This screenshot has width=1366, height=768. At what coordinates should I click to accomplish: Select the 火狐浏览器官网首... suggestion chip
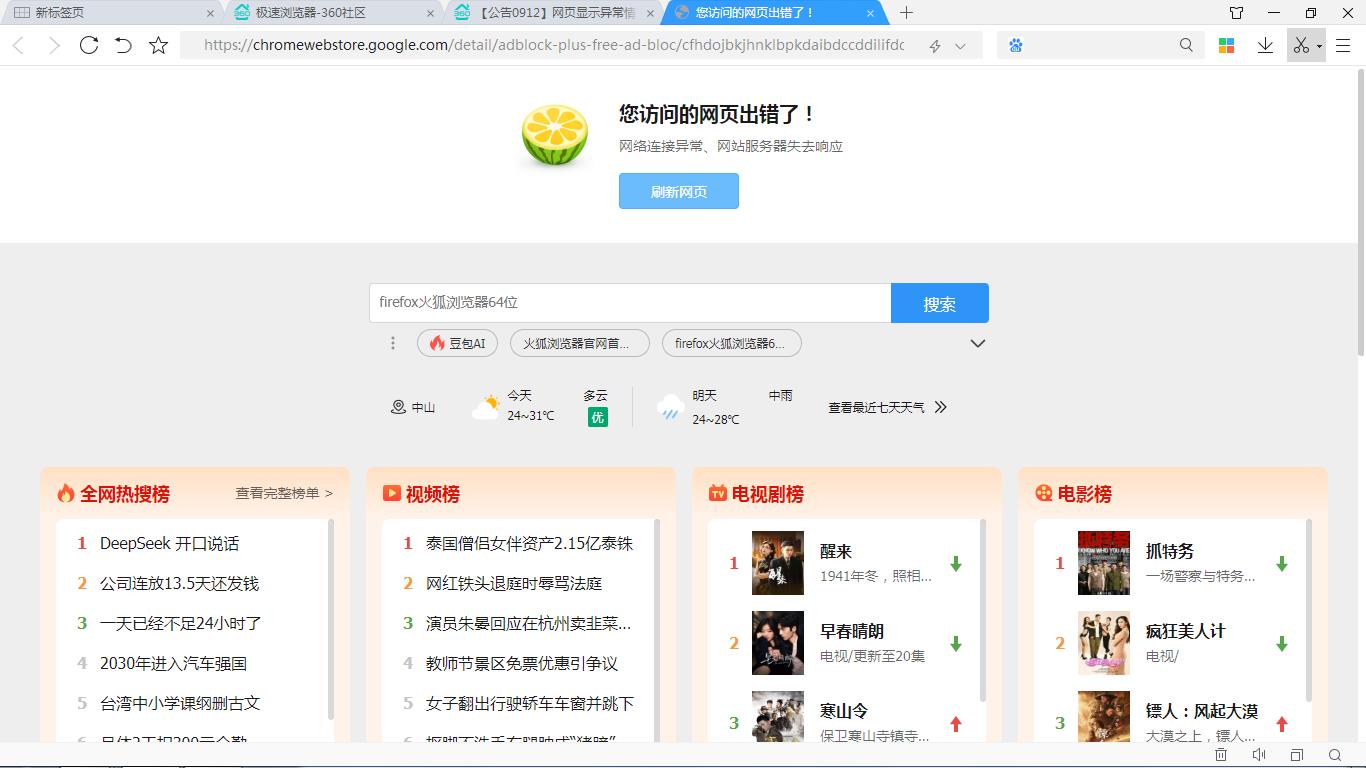[580, 343]
